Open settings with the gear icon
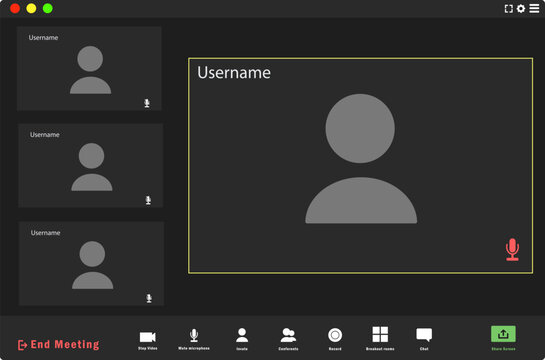Screen dimensions: 545x360 point(521,9)
